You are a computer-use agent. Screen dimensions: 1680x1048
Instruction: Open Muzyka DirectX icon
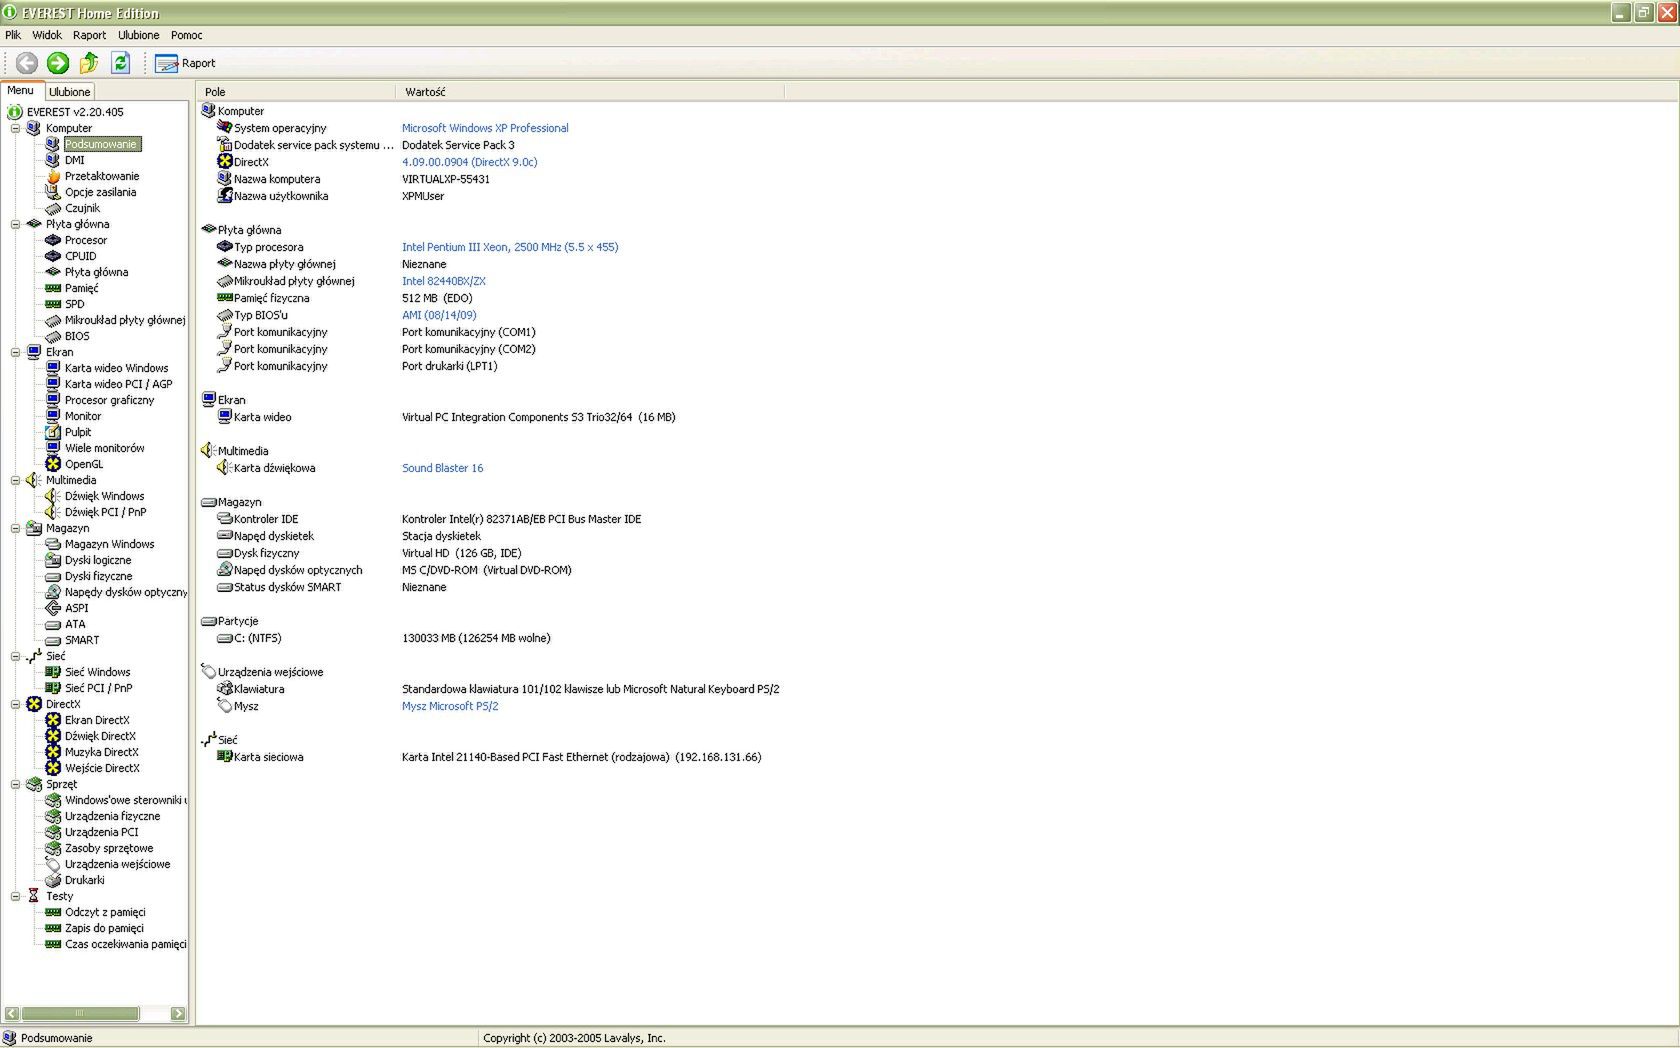pyautogui.click(x=53, y=752)
